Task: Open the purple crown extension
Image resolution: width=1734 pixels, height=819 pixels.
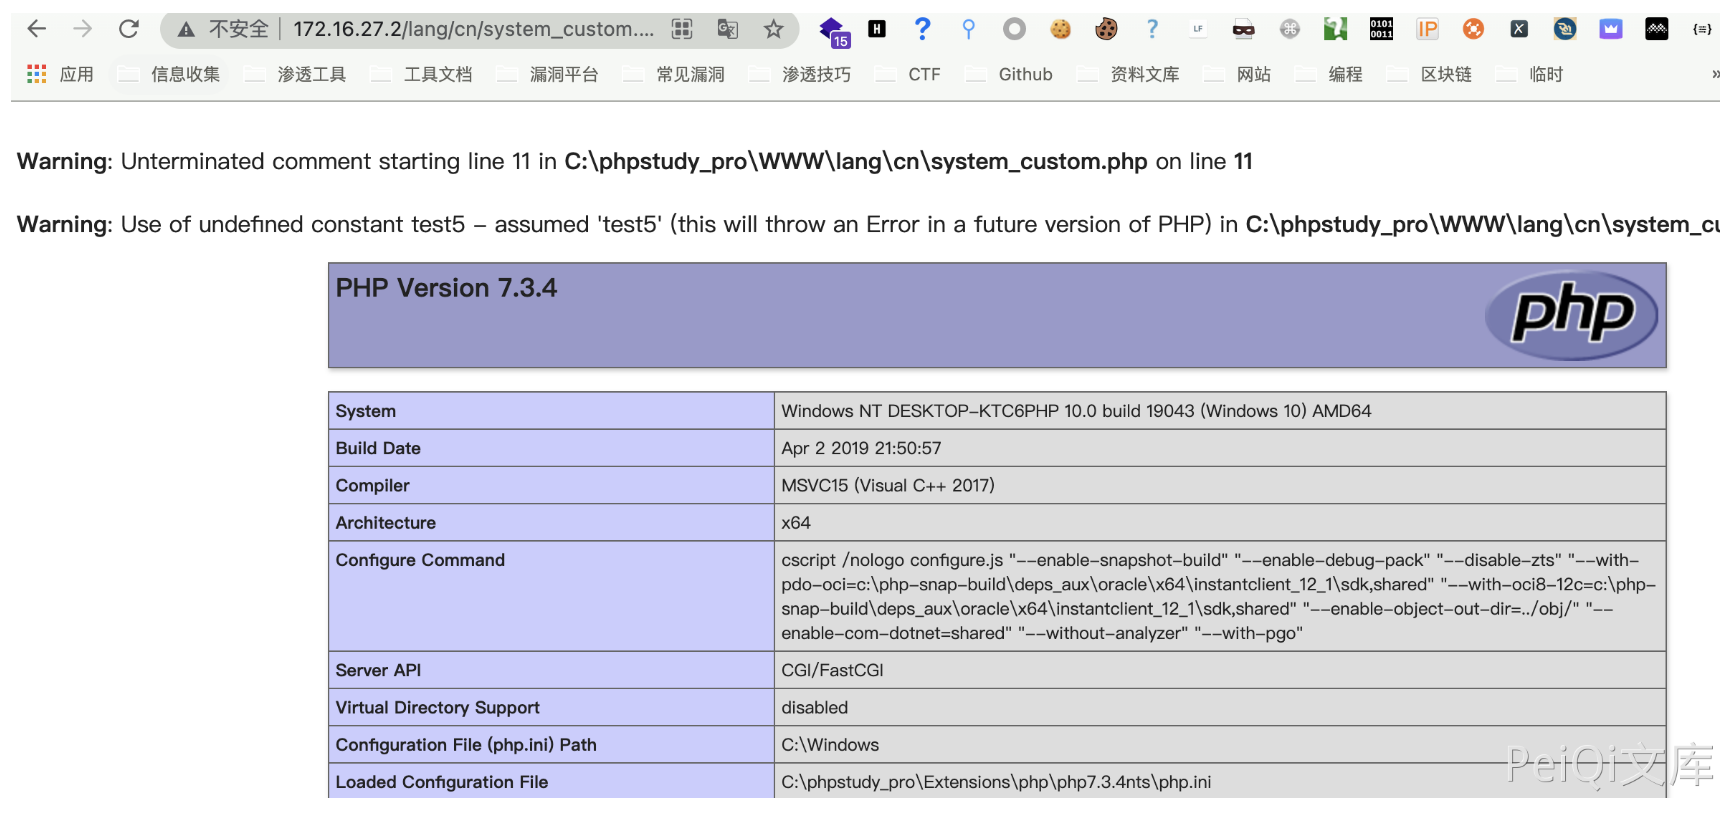Action: pos(1610,29)
